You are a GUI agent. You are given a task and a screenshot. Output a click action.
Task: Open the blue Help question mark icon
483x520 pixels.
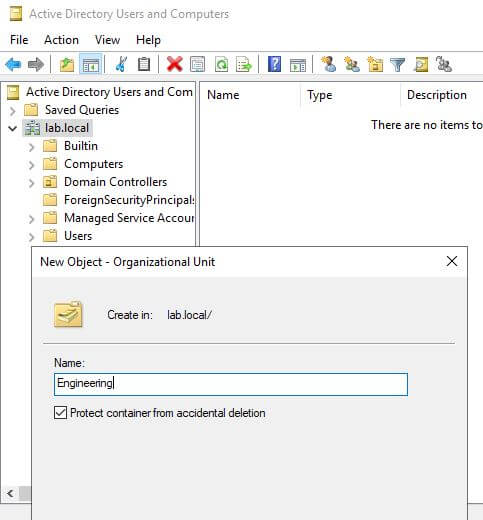pyautogui.click(x=274, y=64)
